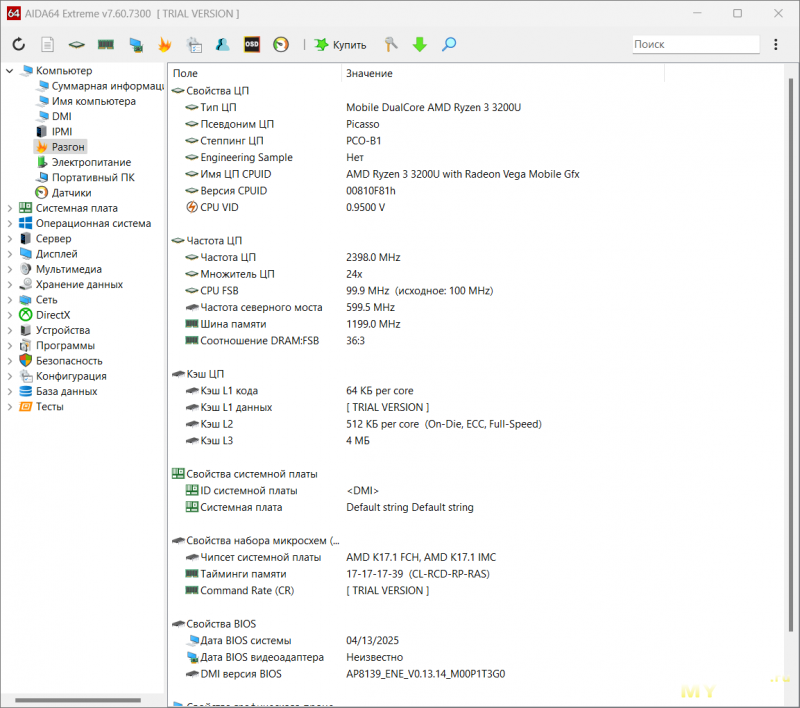
Task: Select the CPU FSB row
Action: click(x=339, y=291)
